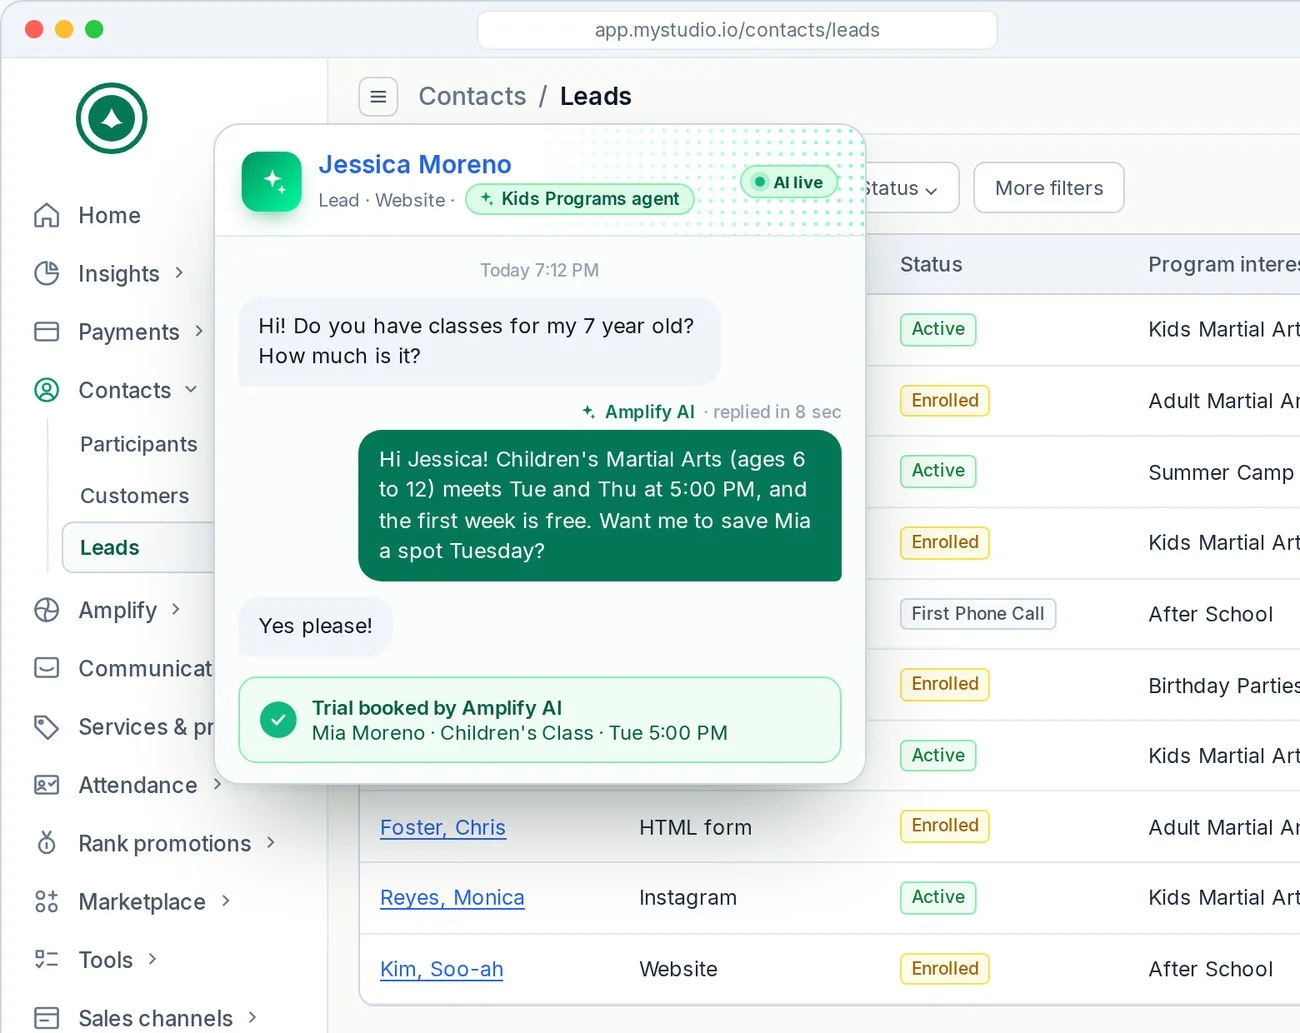Expand the Amplify submenu chevron
1300x1033 pixels.
click(x=176, y=608)
